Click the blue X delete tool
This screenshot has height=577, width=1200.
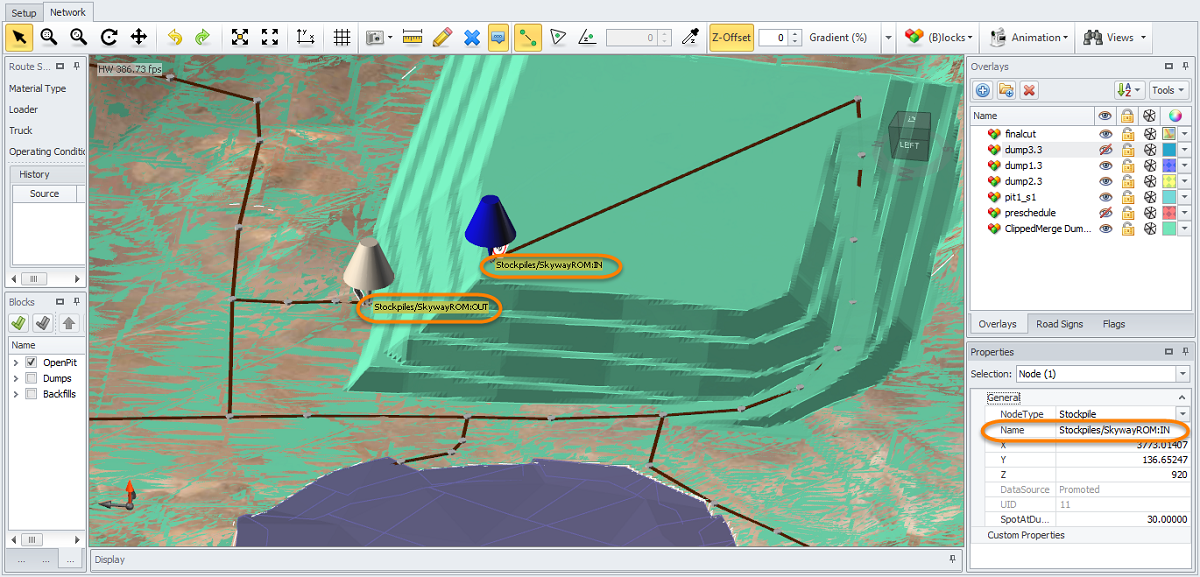click(472, 38)
